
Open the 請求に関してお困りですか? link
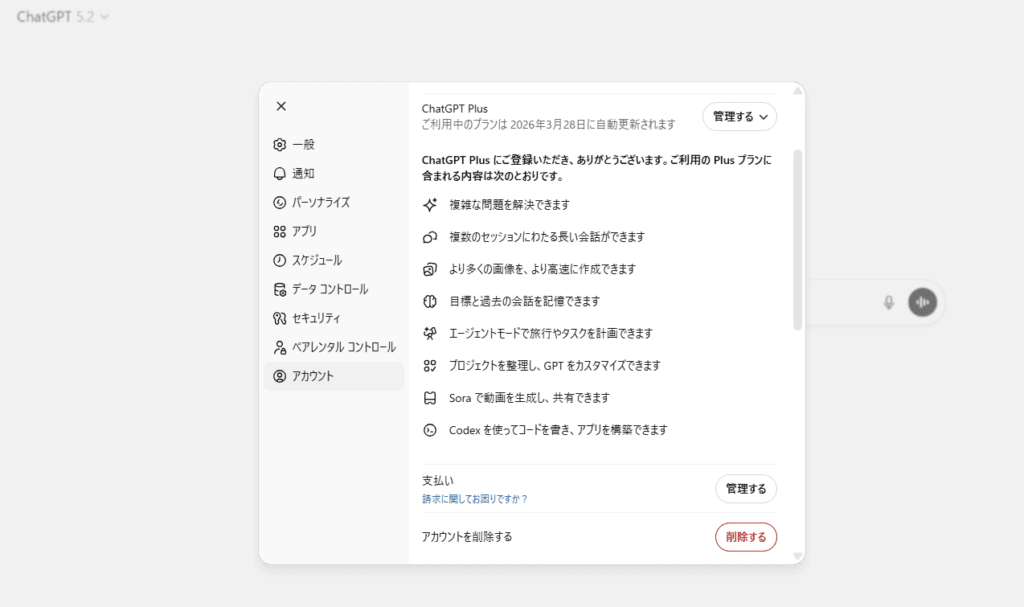point(475,499)
